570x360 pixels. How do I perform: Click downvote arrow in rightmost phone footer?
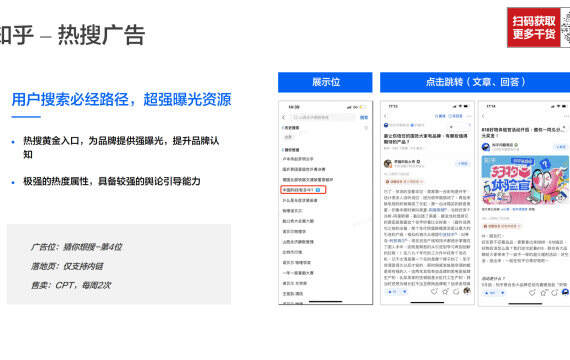tap(502, 293)
